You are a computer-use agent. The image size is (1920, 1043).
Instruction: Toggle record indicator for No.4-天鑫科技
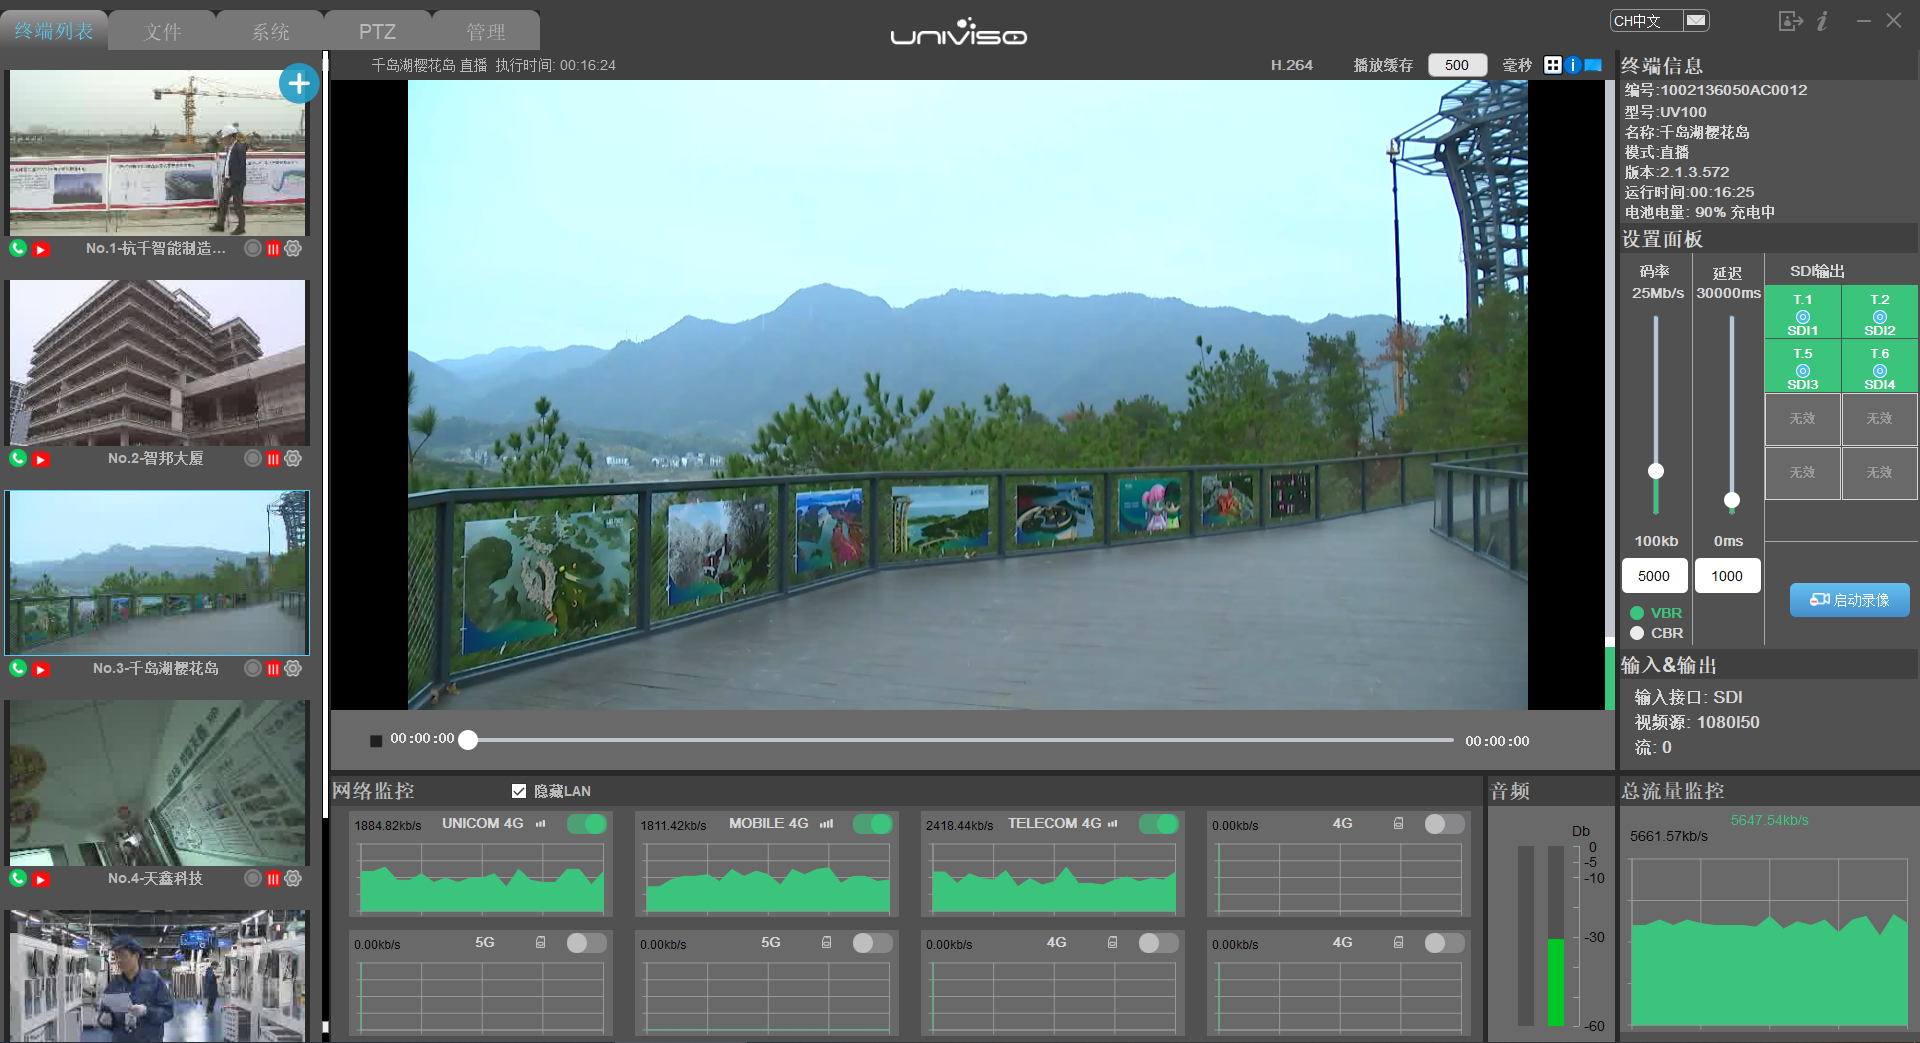click(253, 879)
